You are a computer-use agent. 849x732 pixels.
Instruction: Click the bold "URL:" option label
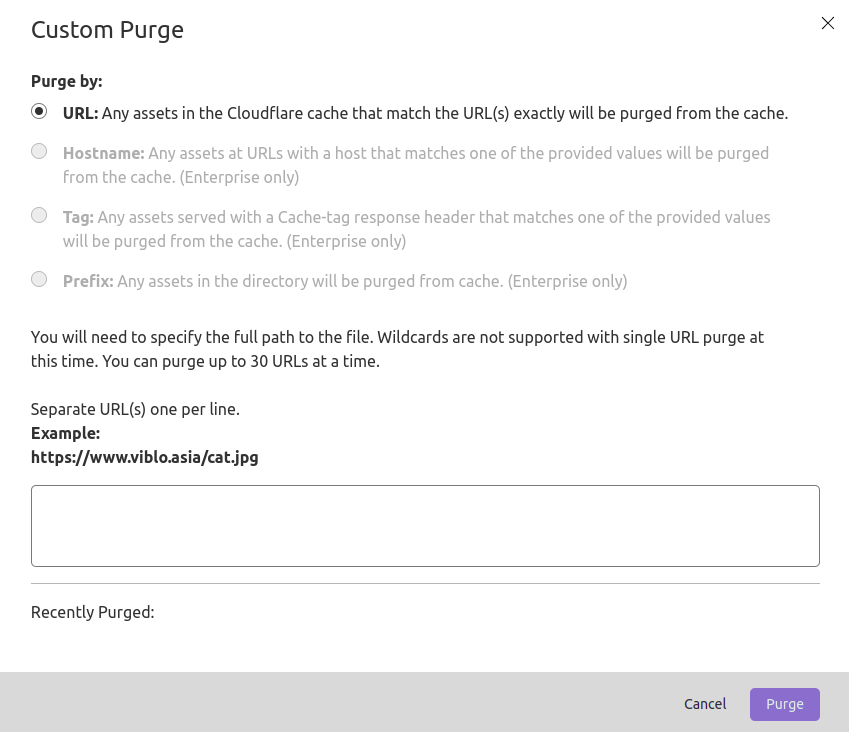point(80,113)
